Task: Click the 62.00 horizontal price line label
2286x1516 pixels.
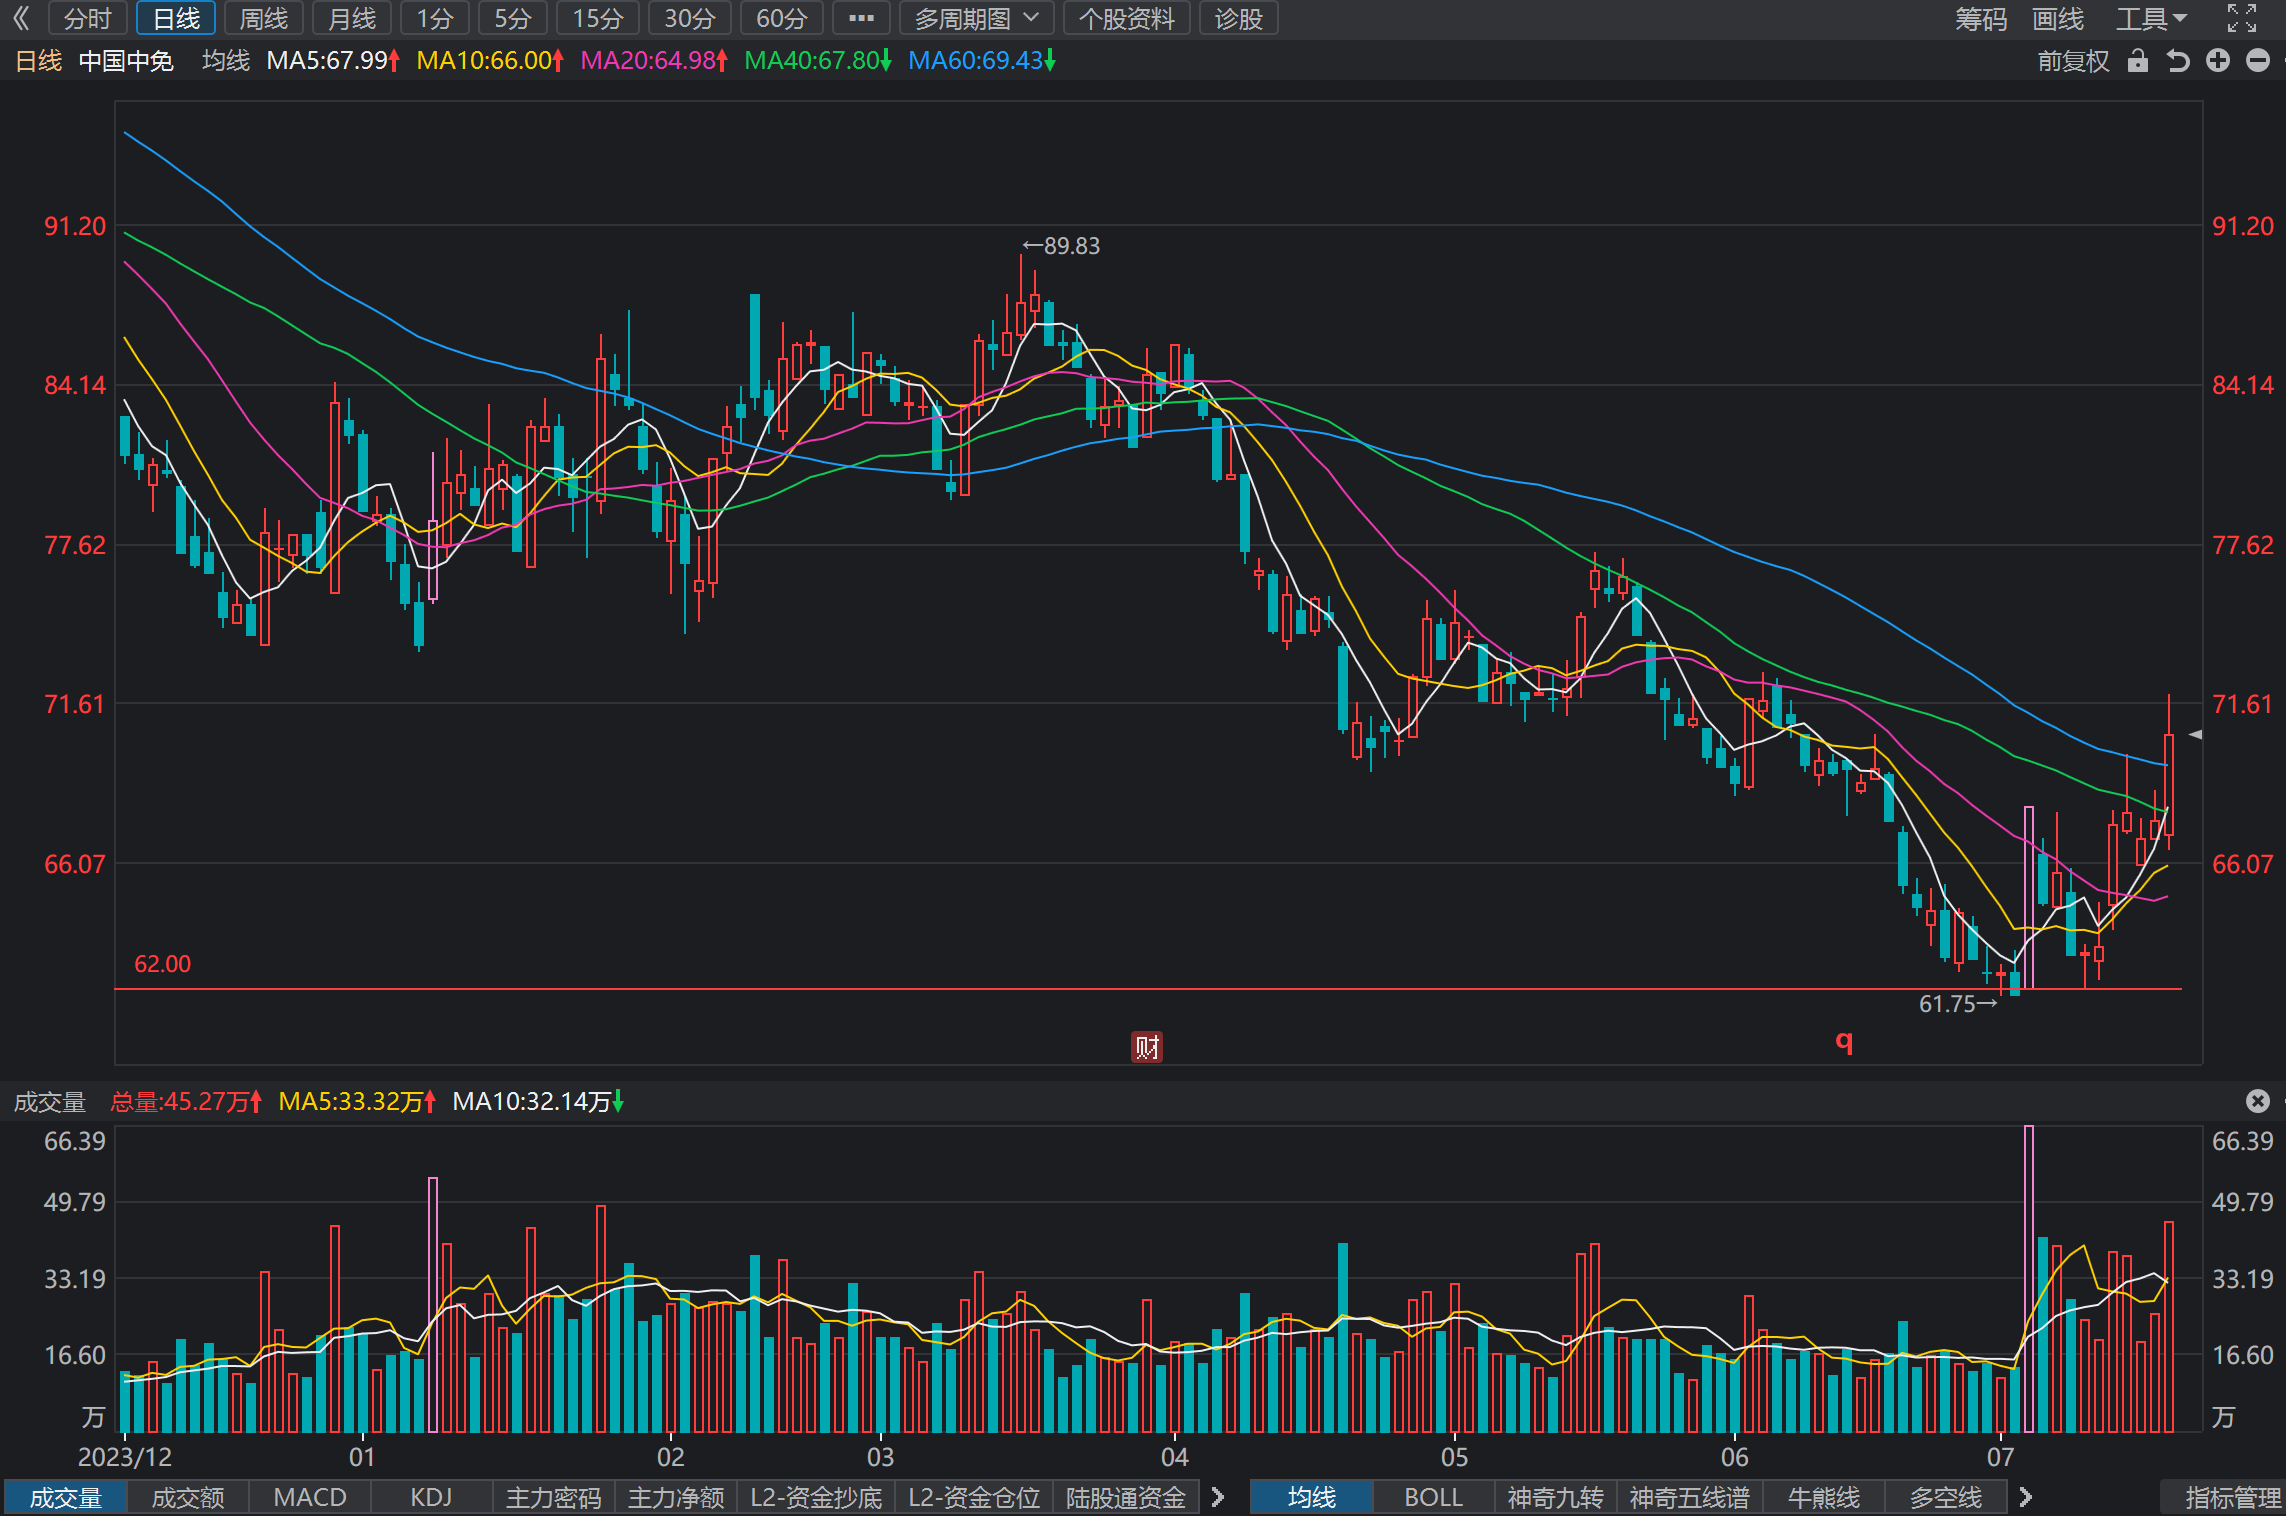Action: click(x=162, y=964)
